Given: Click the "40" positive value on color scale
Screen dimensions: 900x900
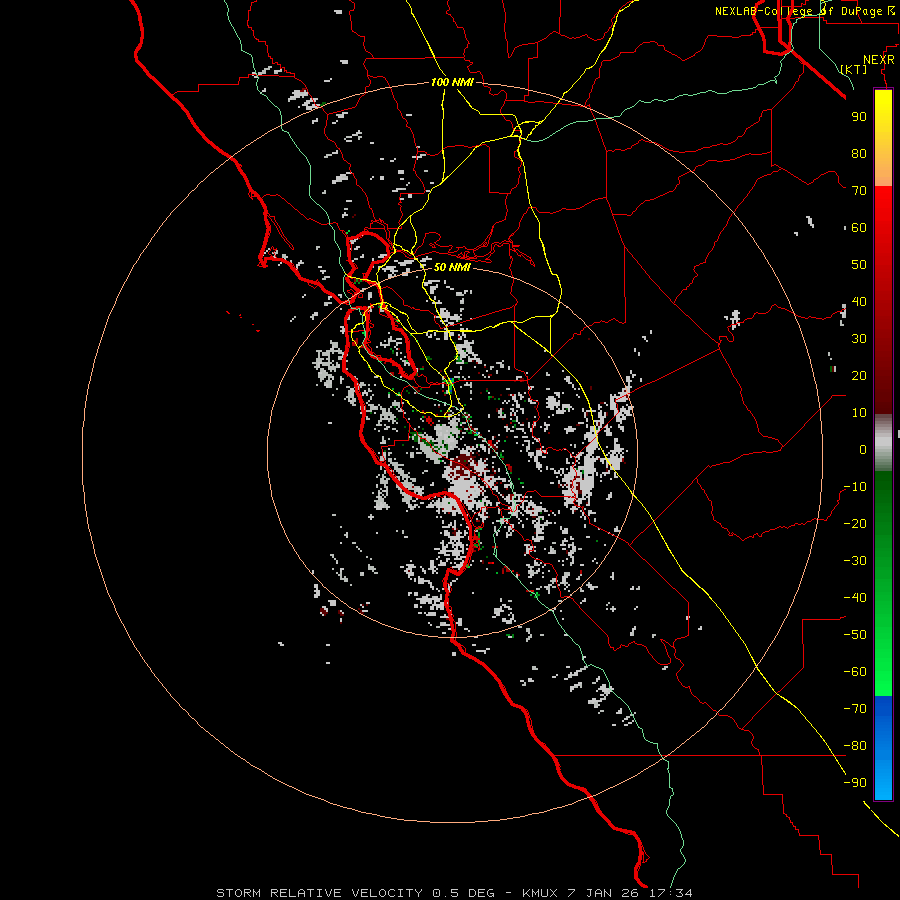Looking at the screenshot, I should point(859,301).
